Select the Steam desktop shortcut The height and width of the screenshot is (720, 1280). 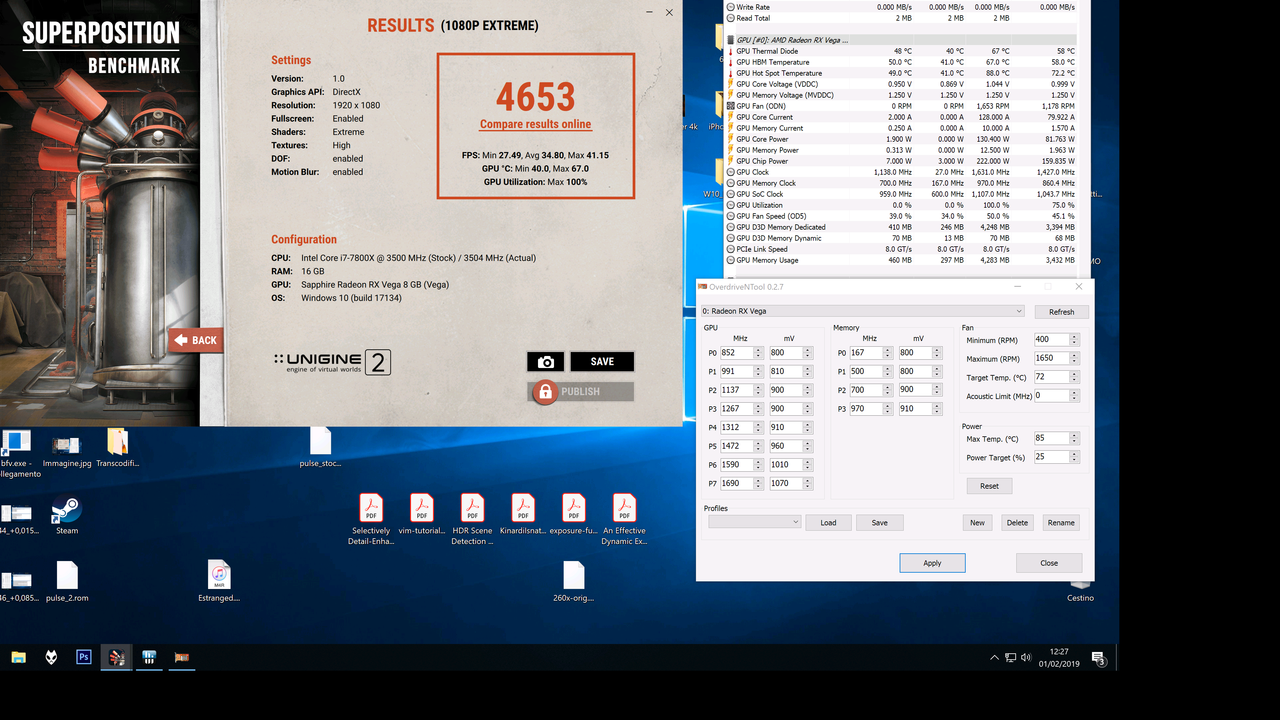67,514
